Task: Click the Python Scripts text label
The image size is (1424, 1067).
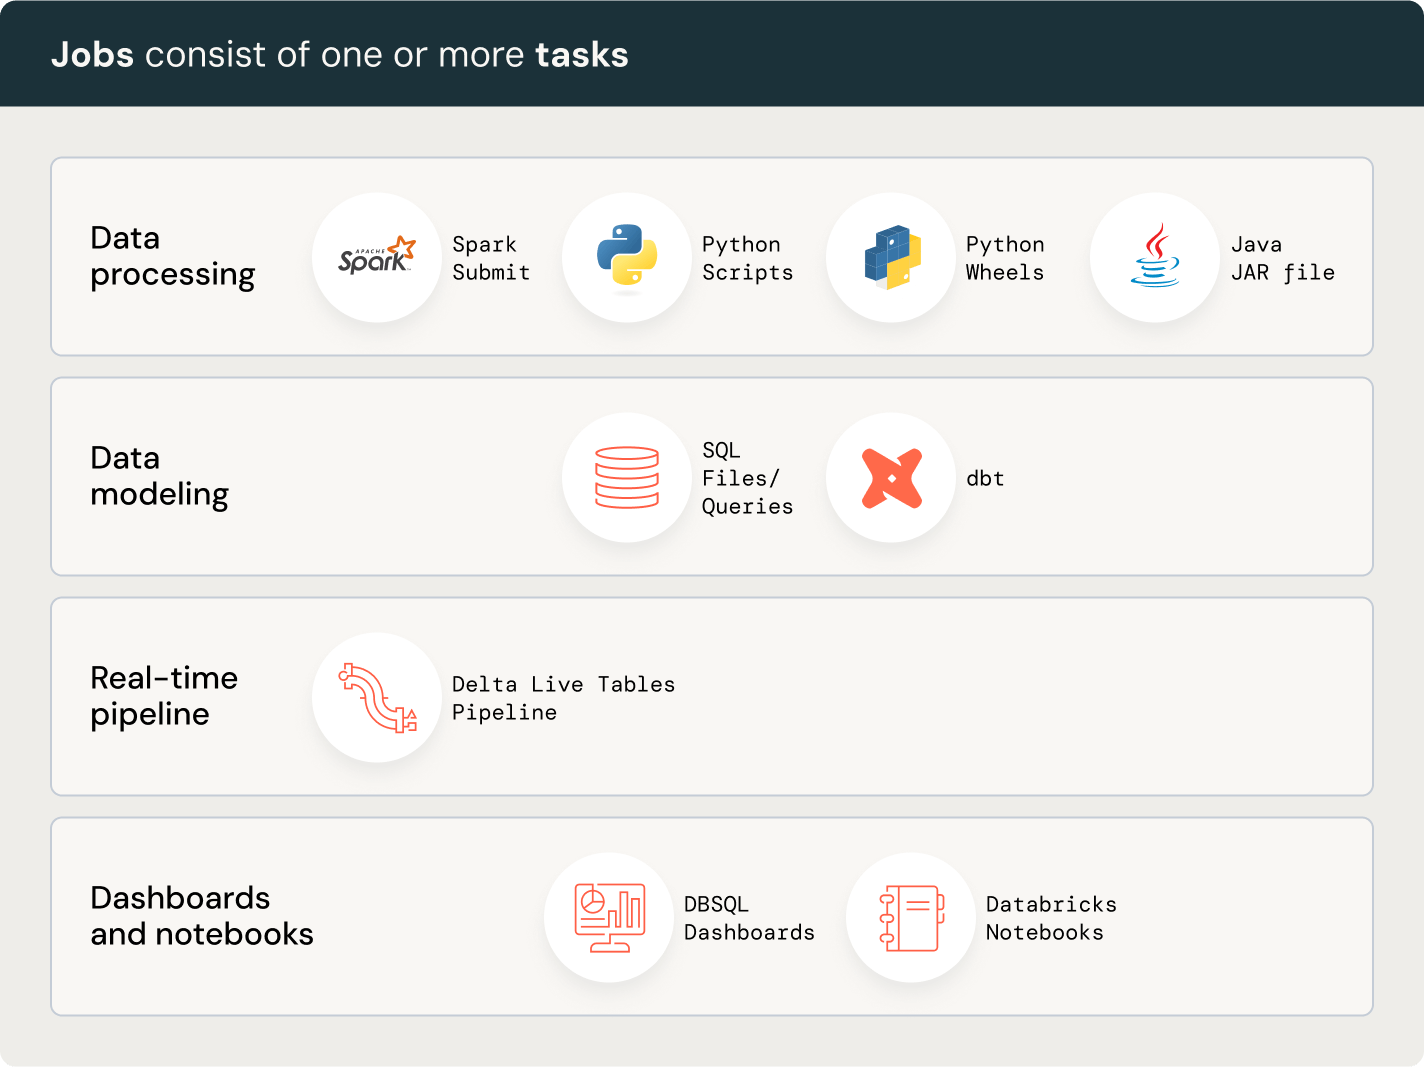Action: tap(747, 258)
